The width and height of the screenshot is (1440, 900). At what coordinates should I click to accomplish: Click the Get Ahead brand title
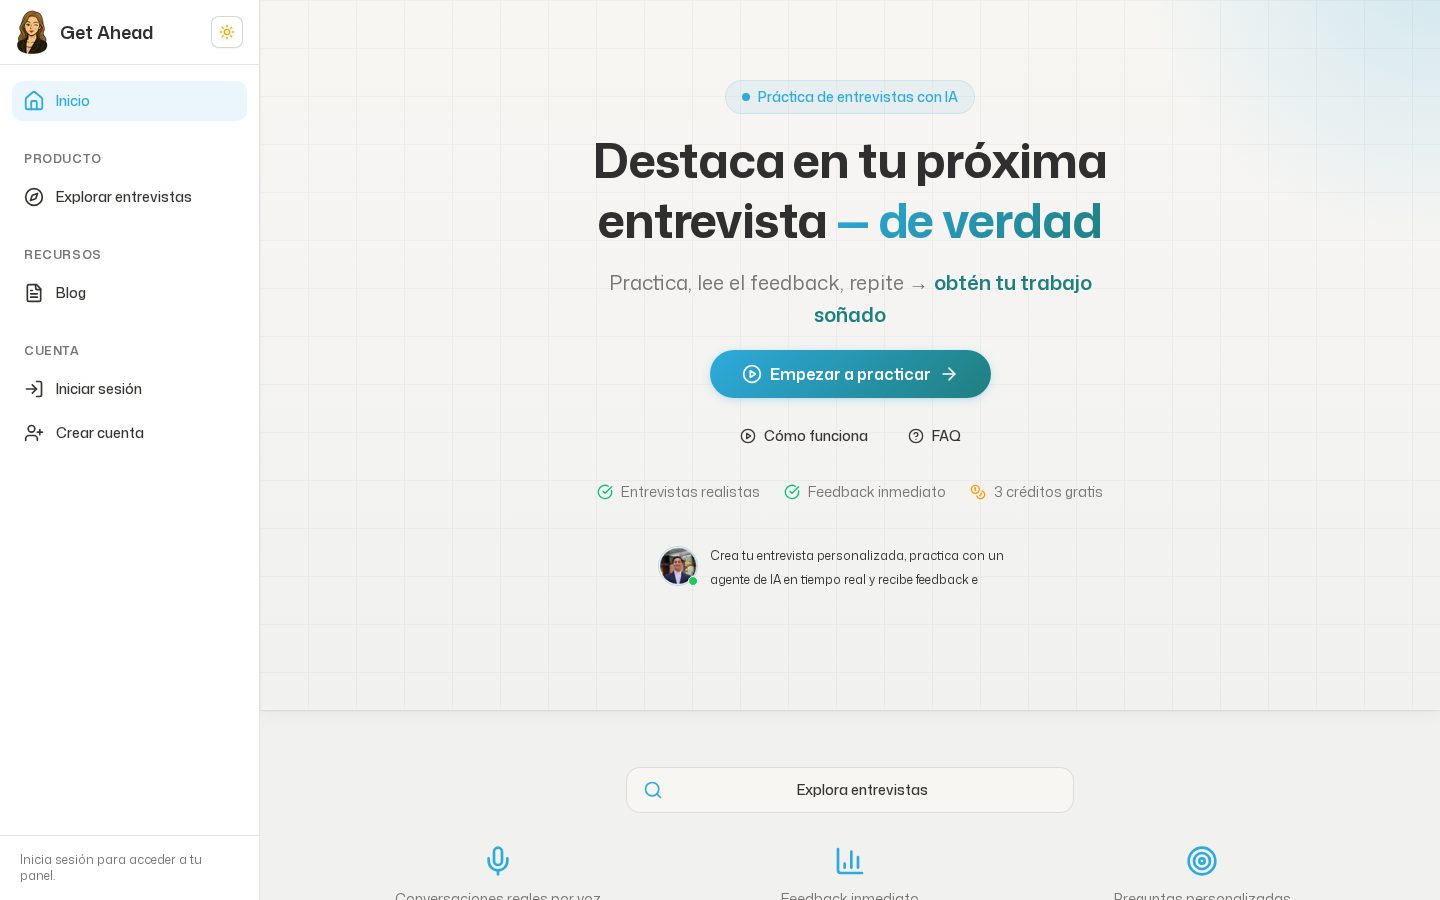106,32
